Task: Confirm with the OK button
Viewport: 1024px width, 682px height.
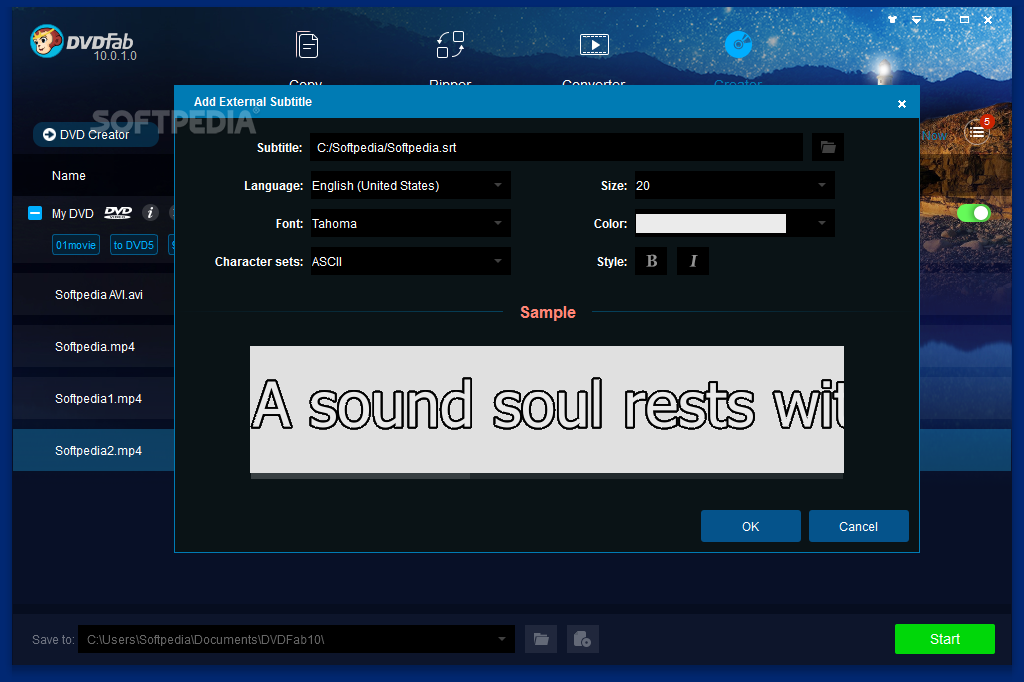Action: point(750,526)
